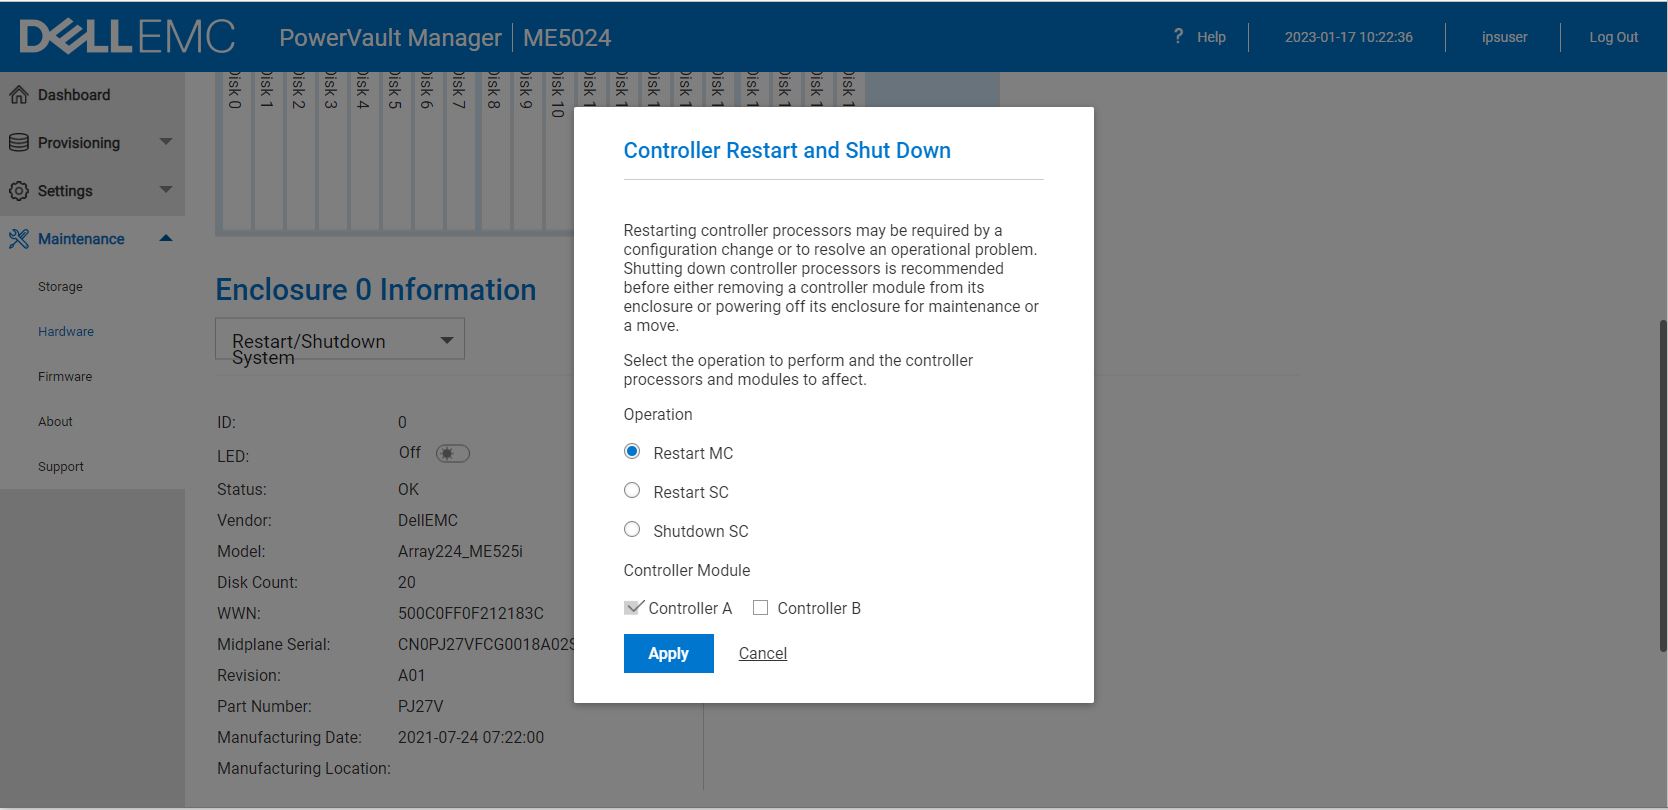Click the Cancel link
Screen dimensions: 1668x810
click(763, 654)
